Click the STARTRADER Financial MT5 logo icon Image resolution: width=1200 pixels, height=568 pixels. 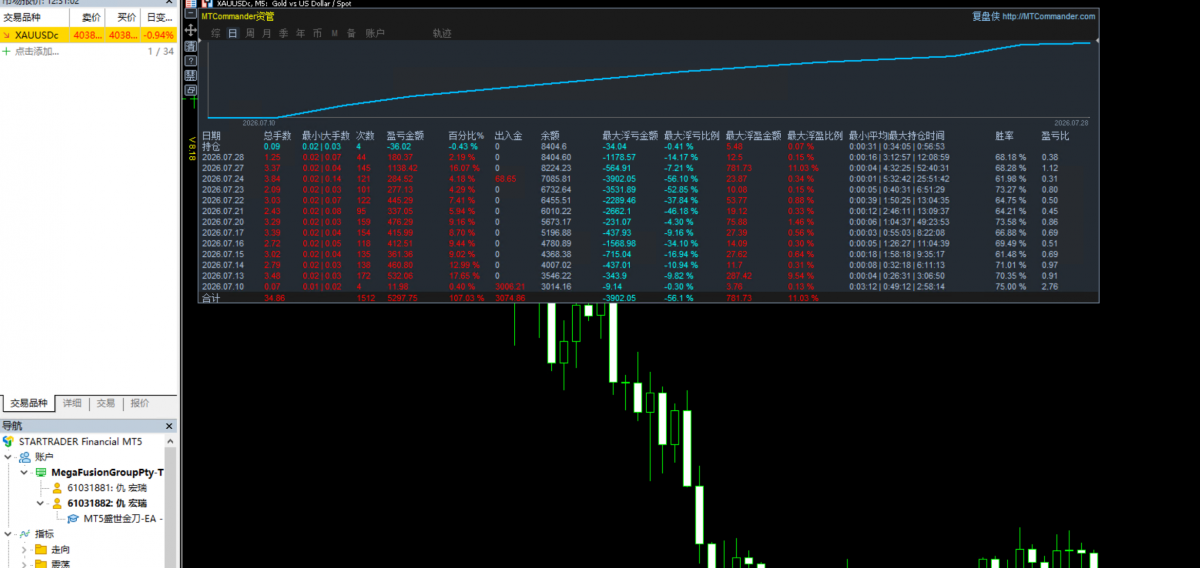click(x=10, y=441)
